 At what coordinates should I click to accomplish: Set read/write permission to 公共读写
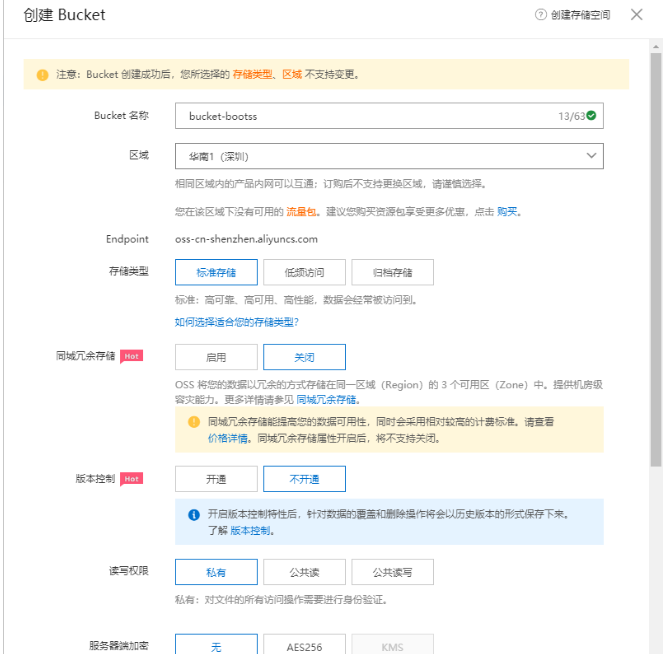pos(393,572)
